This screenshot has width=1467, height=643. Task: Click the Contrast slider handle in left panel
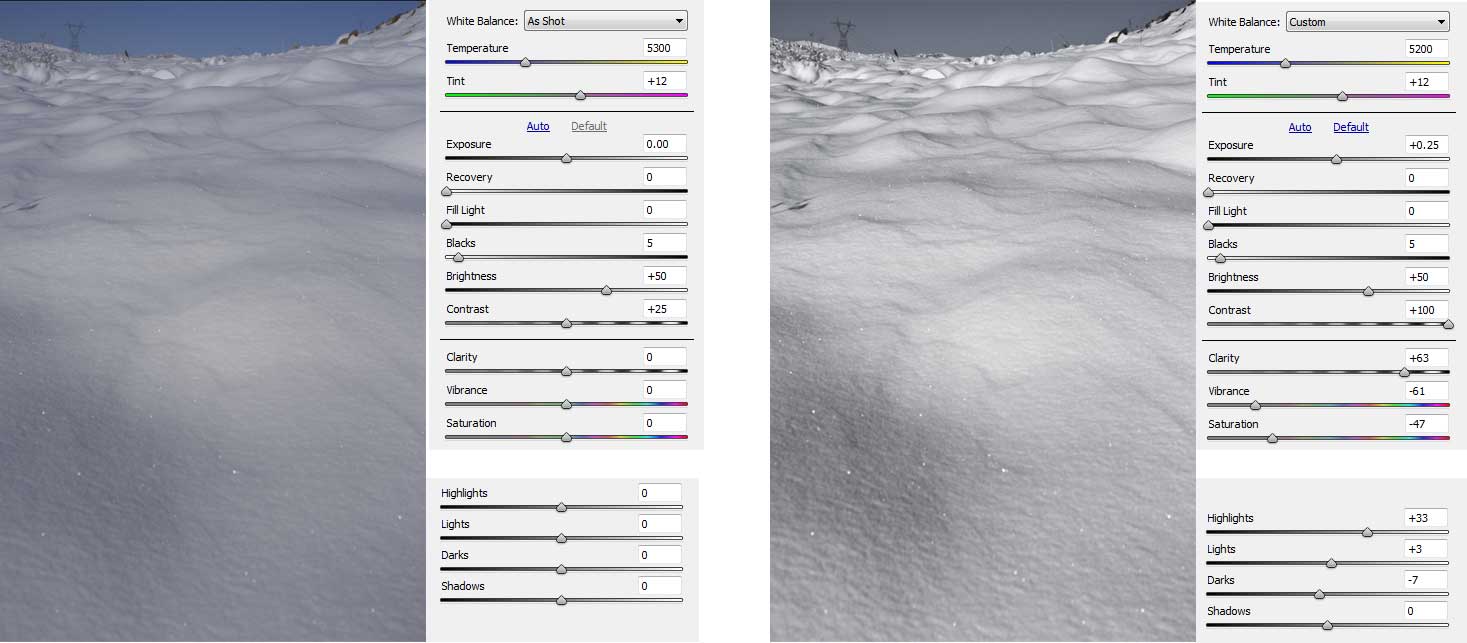tap(566, 323)
